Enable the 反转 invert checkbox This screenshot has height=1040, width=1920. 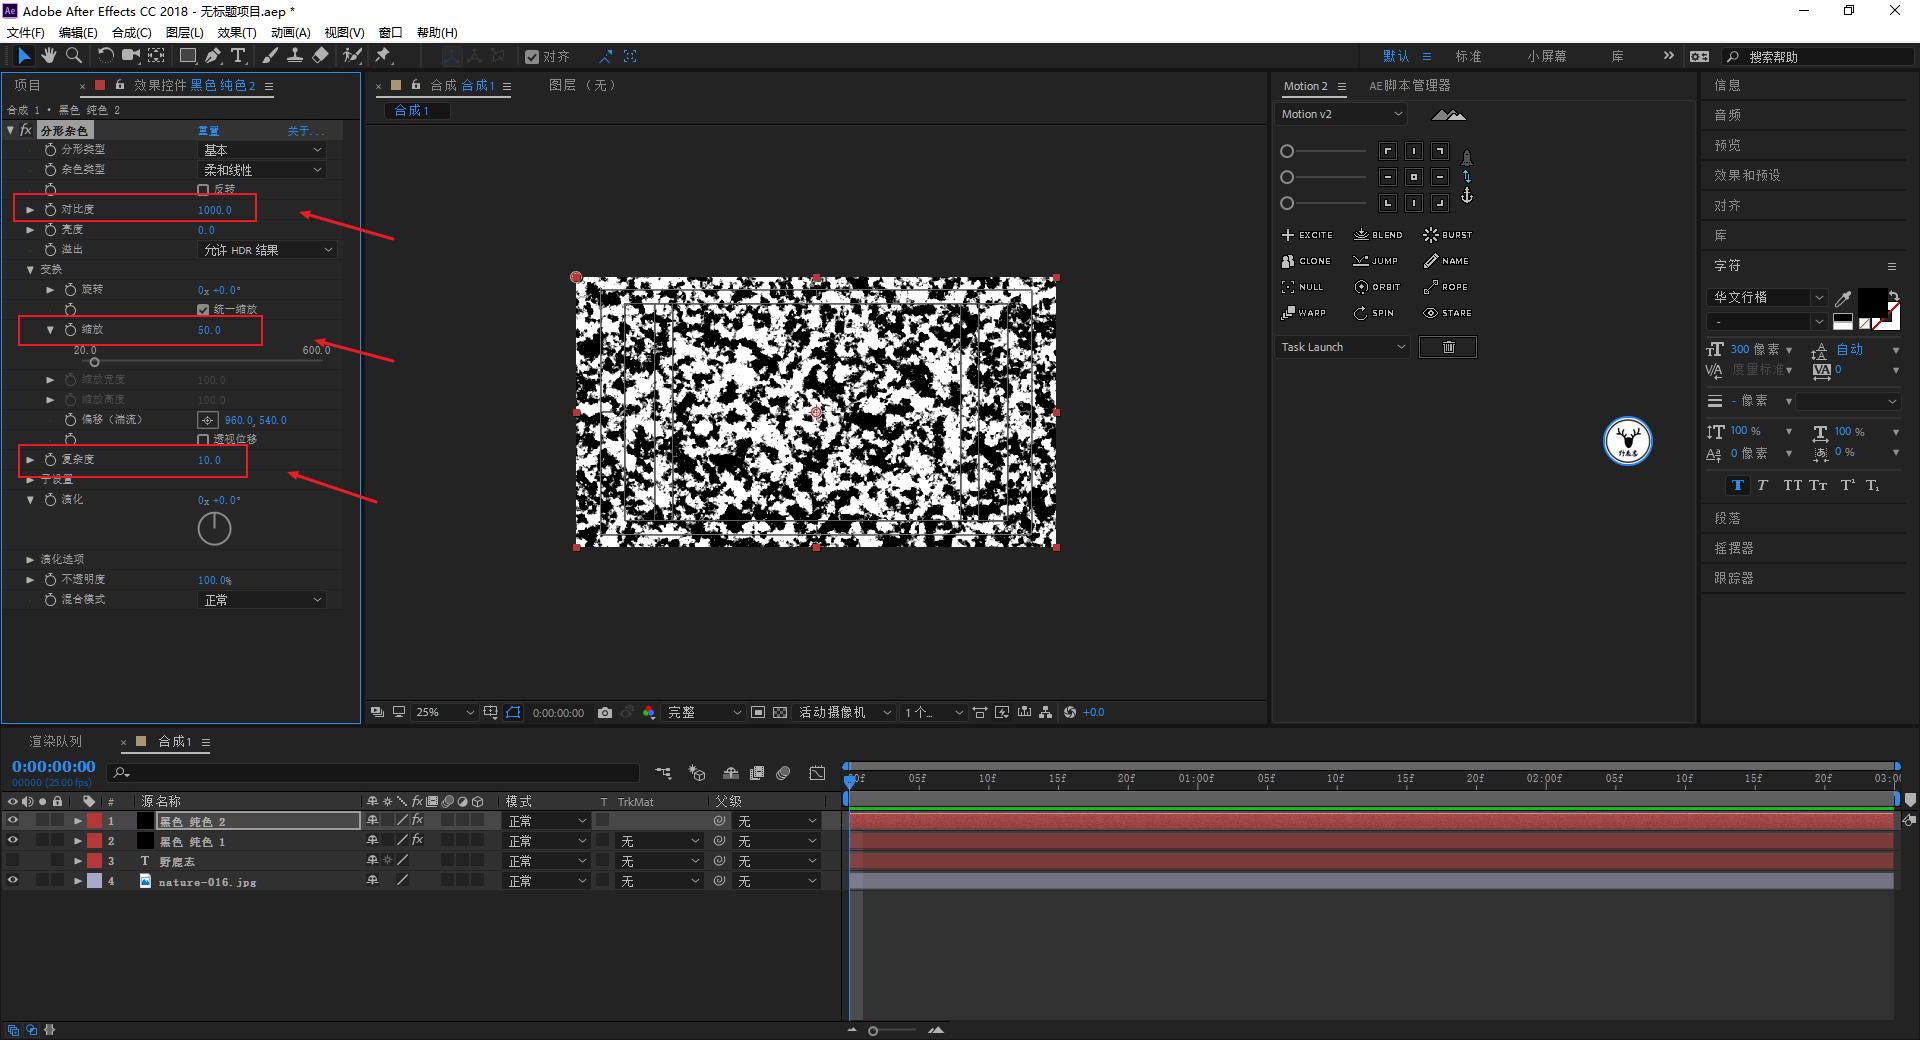click(x=203, y=189)
